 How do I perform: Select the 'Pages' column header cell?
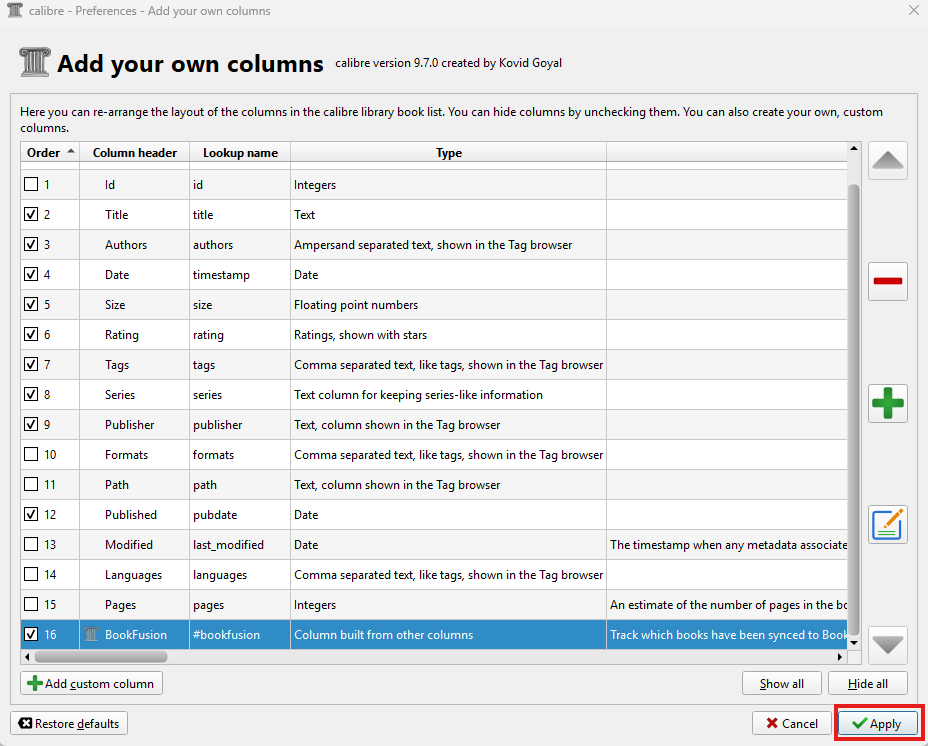click(x=134, y=604)
